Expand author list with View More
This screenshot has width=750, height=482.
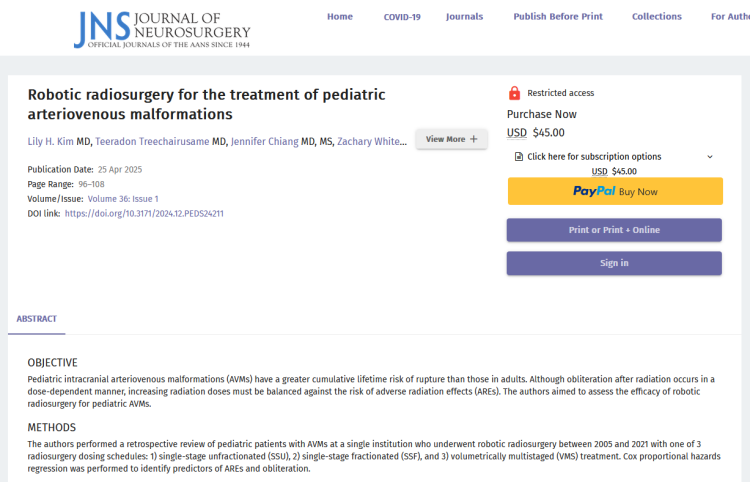click(451, 139)
